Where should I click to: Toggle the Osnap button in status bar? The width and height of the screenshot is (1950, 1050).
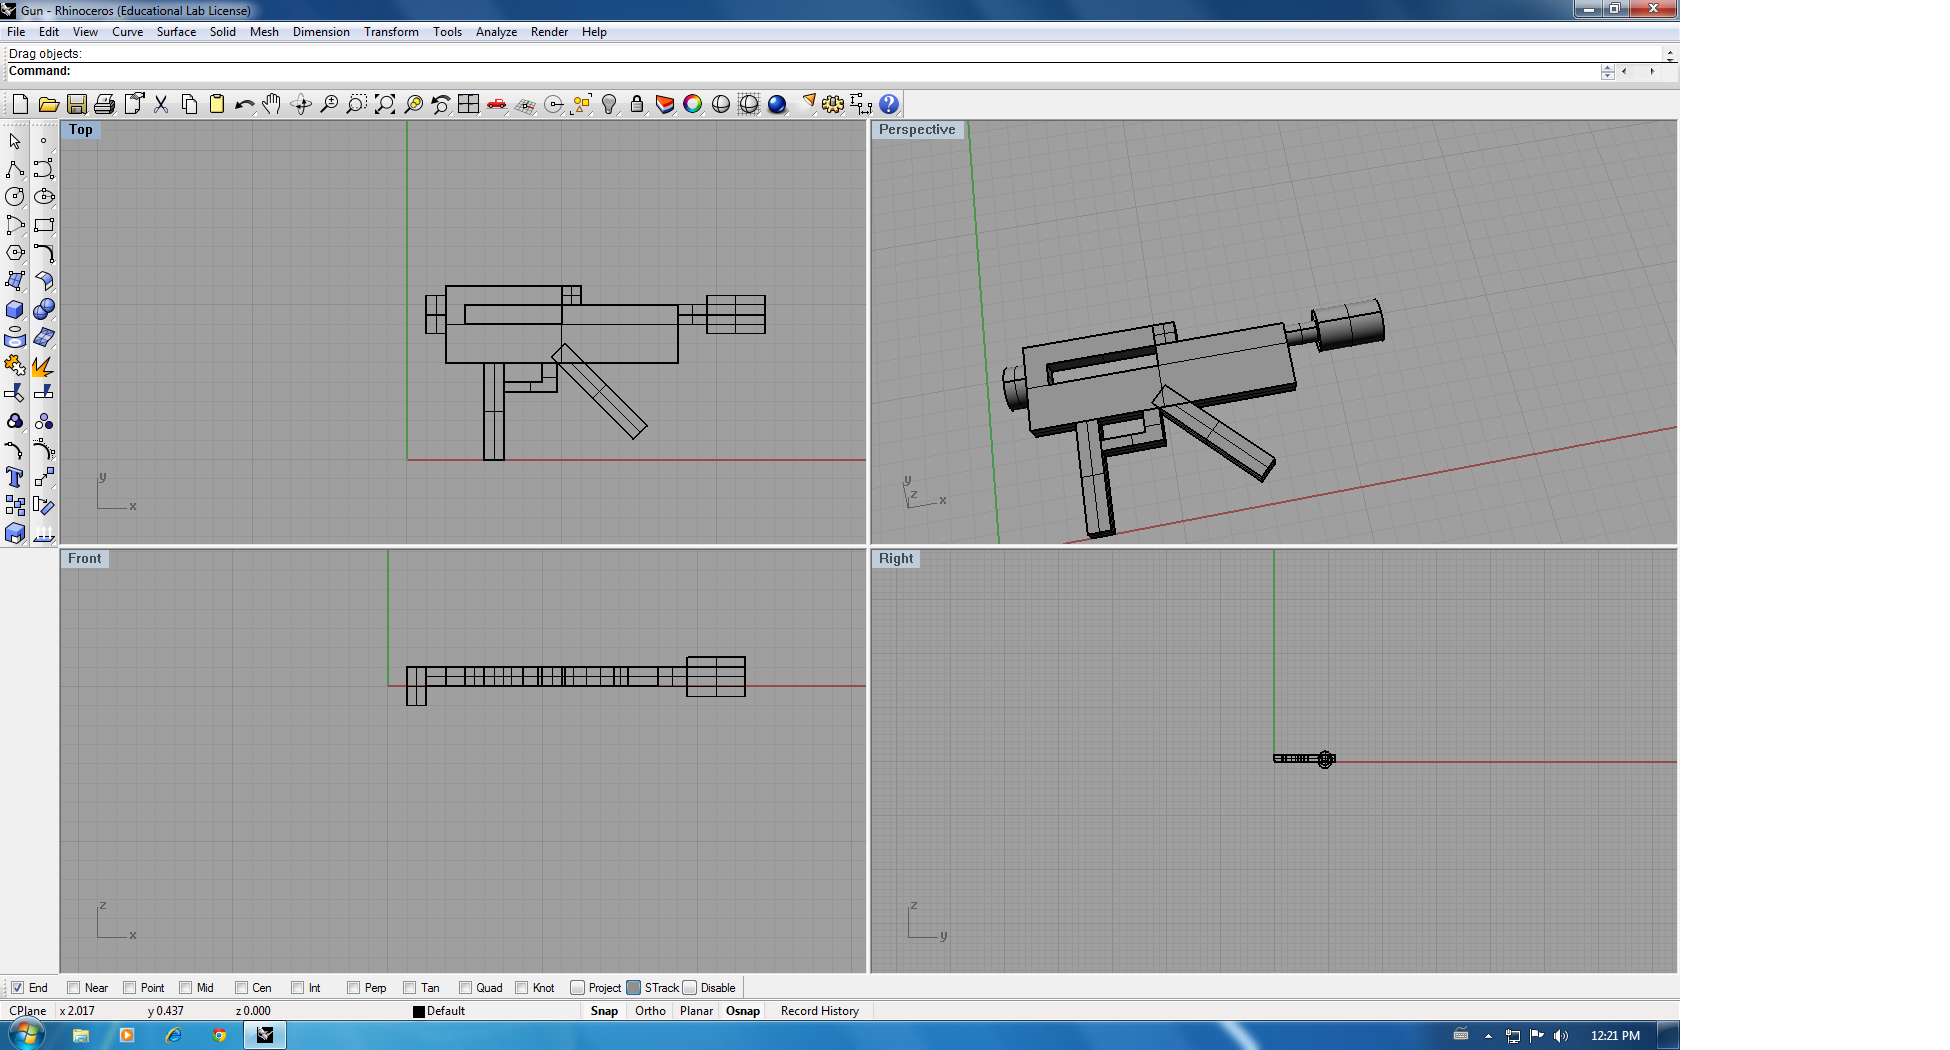click(743, 1011)
